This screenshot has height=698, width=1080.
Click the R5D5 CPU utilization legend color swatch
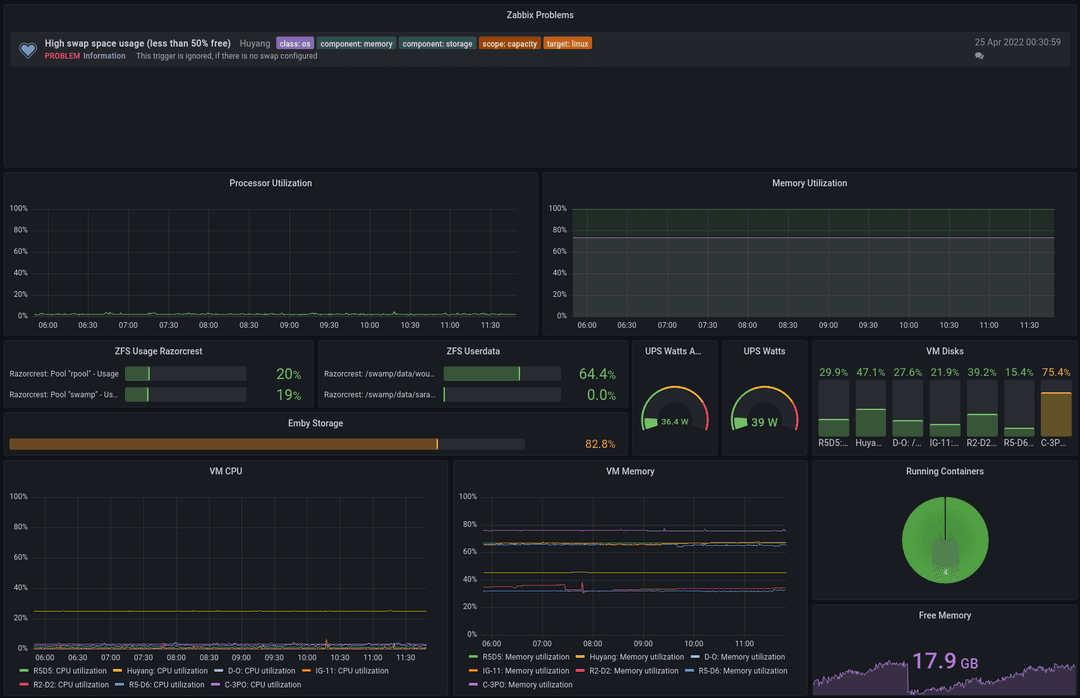25,671
